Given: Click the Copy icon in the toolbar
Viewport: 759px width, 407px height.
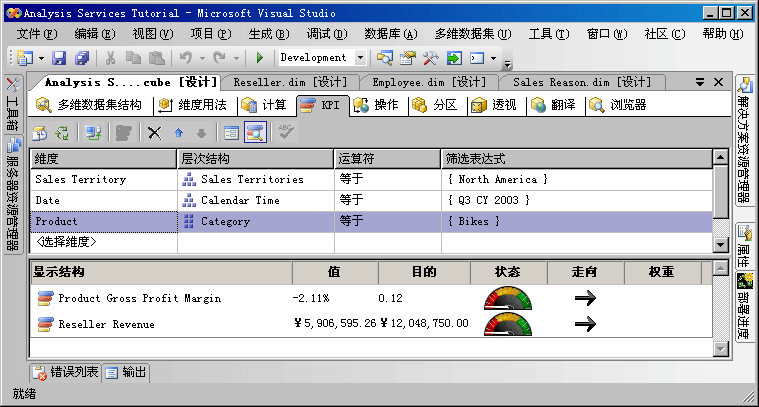Looking at the screenshot, I should point(133,58).
